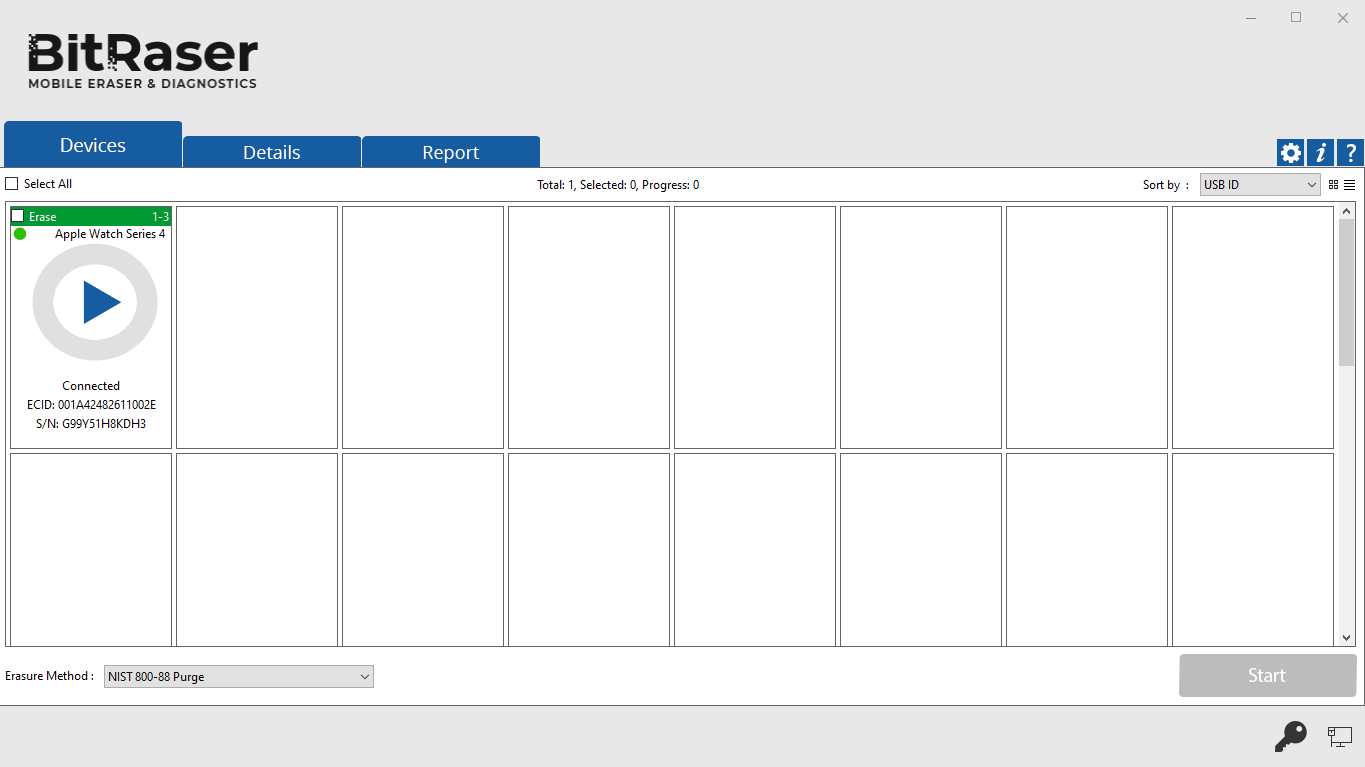Switch to the Report tab

[451, 152]
